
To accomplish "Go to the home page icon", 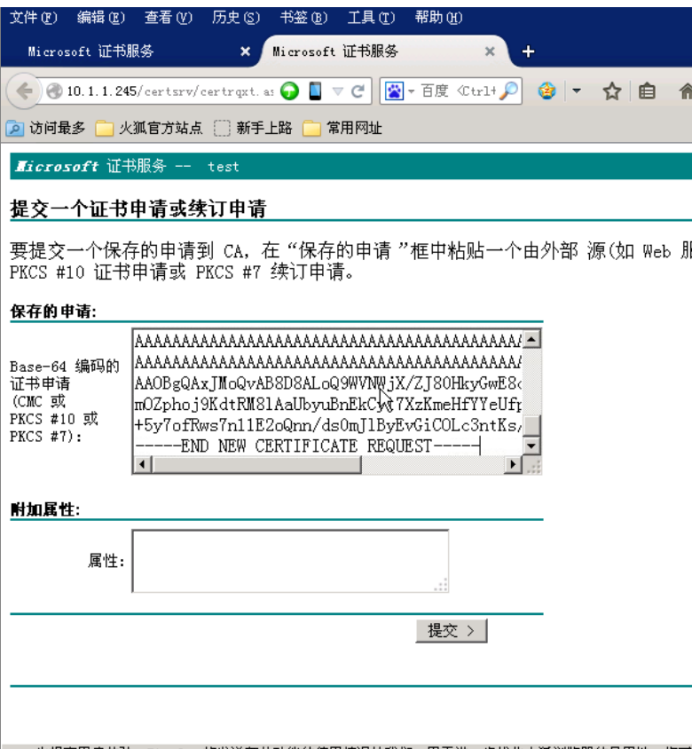I will (x=686, y=91).
